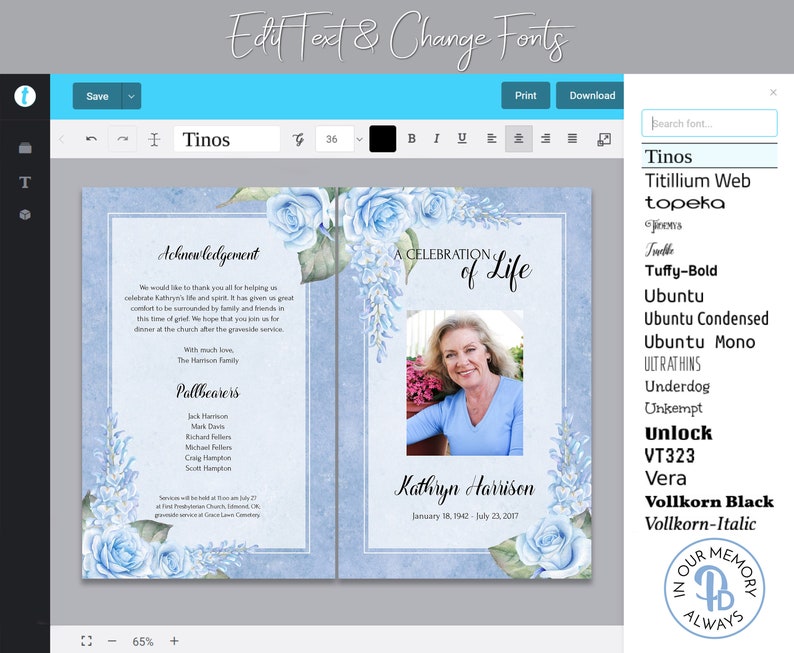Align text left
The width and height of the screenshot is (794, 653).
pyautogui.click(x=492, y=139)
